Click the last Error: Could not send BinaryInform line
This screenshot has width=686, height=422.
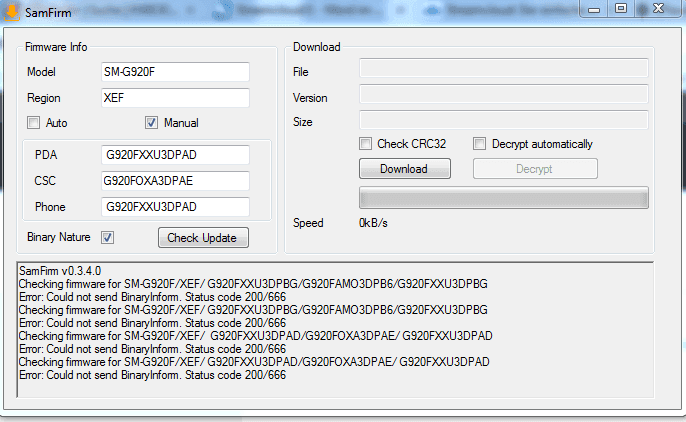coord(152,375)
